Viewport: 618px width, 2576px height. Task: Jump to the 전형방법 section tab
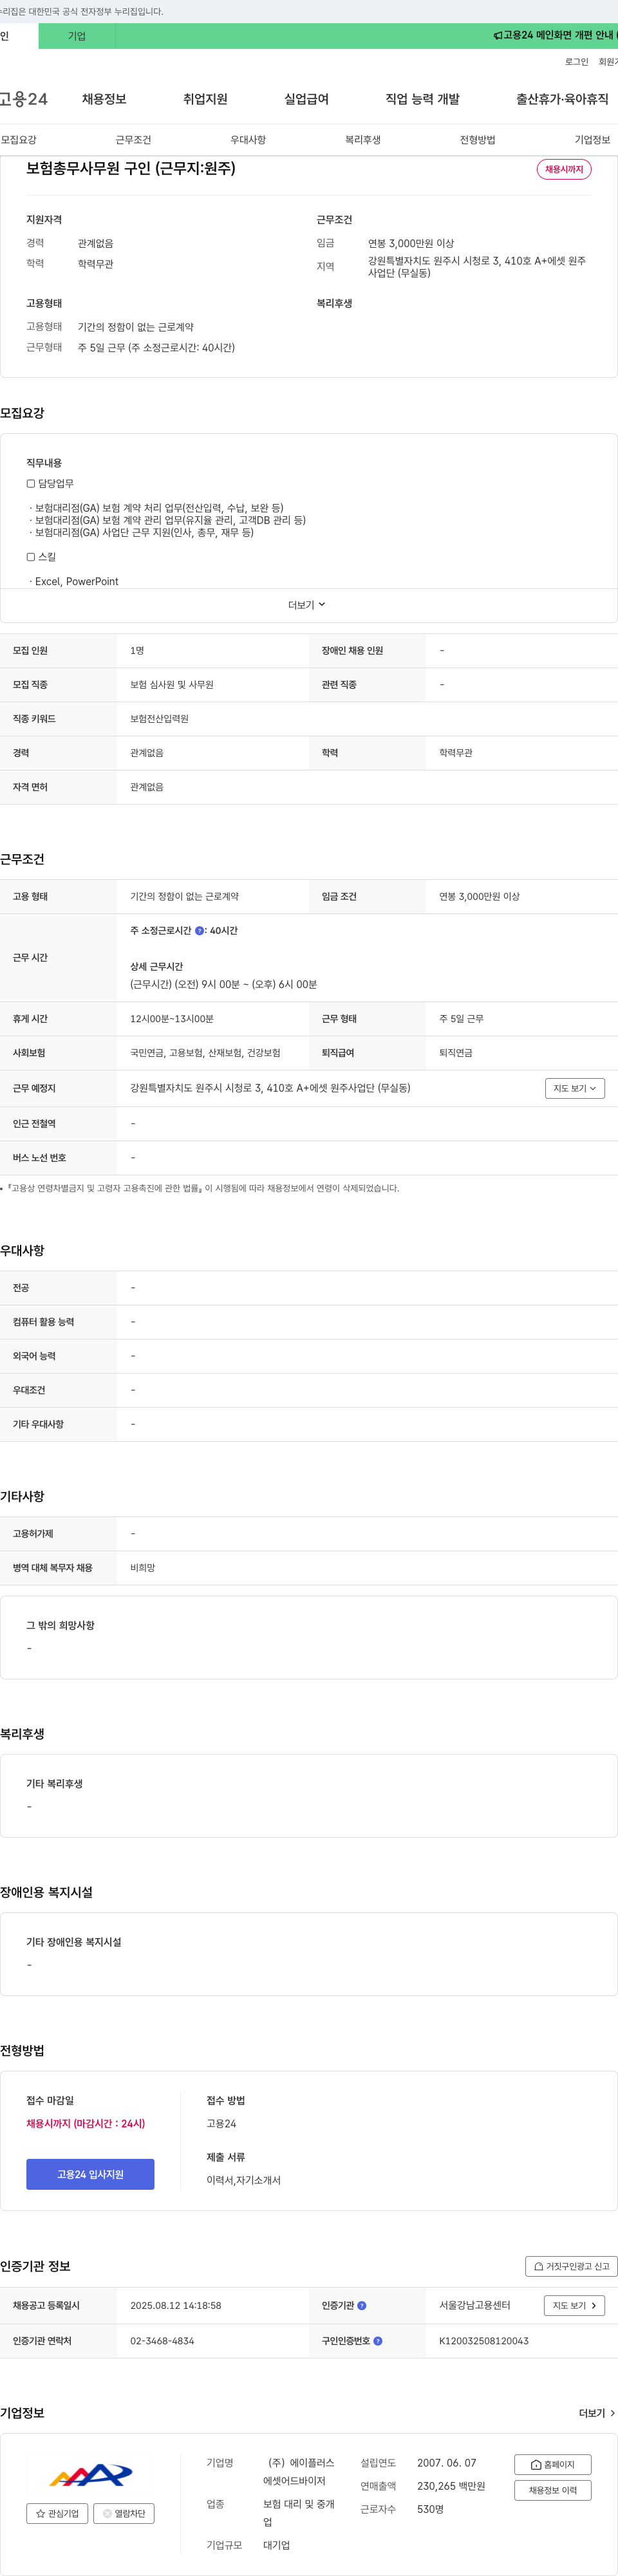[x=477, y=140]
